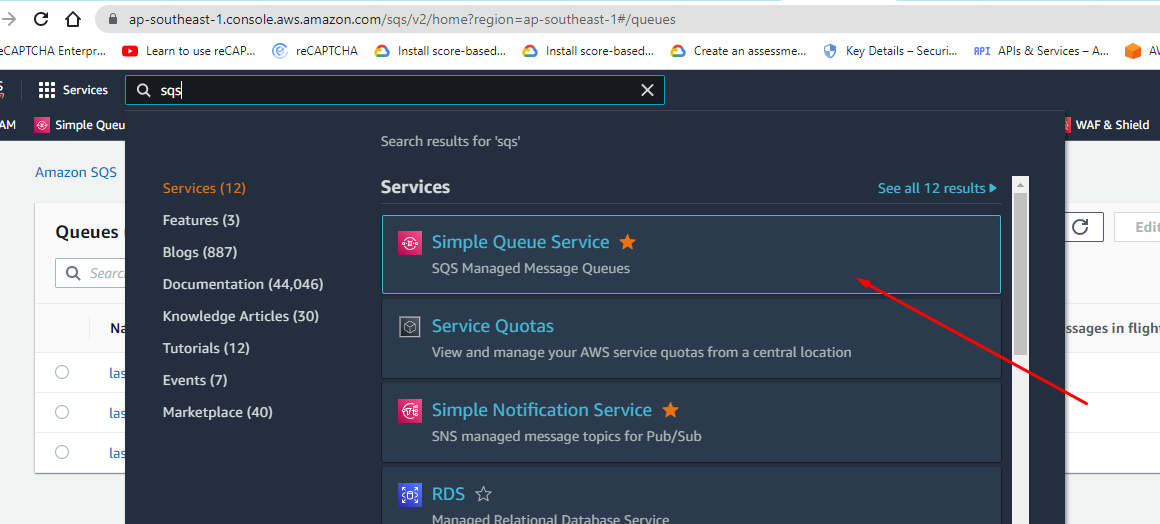
Task: Click the Edit button on Queues panel
Action: [x=1137, y=227]
